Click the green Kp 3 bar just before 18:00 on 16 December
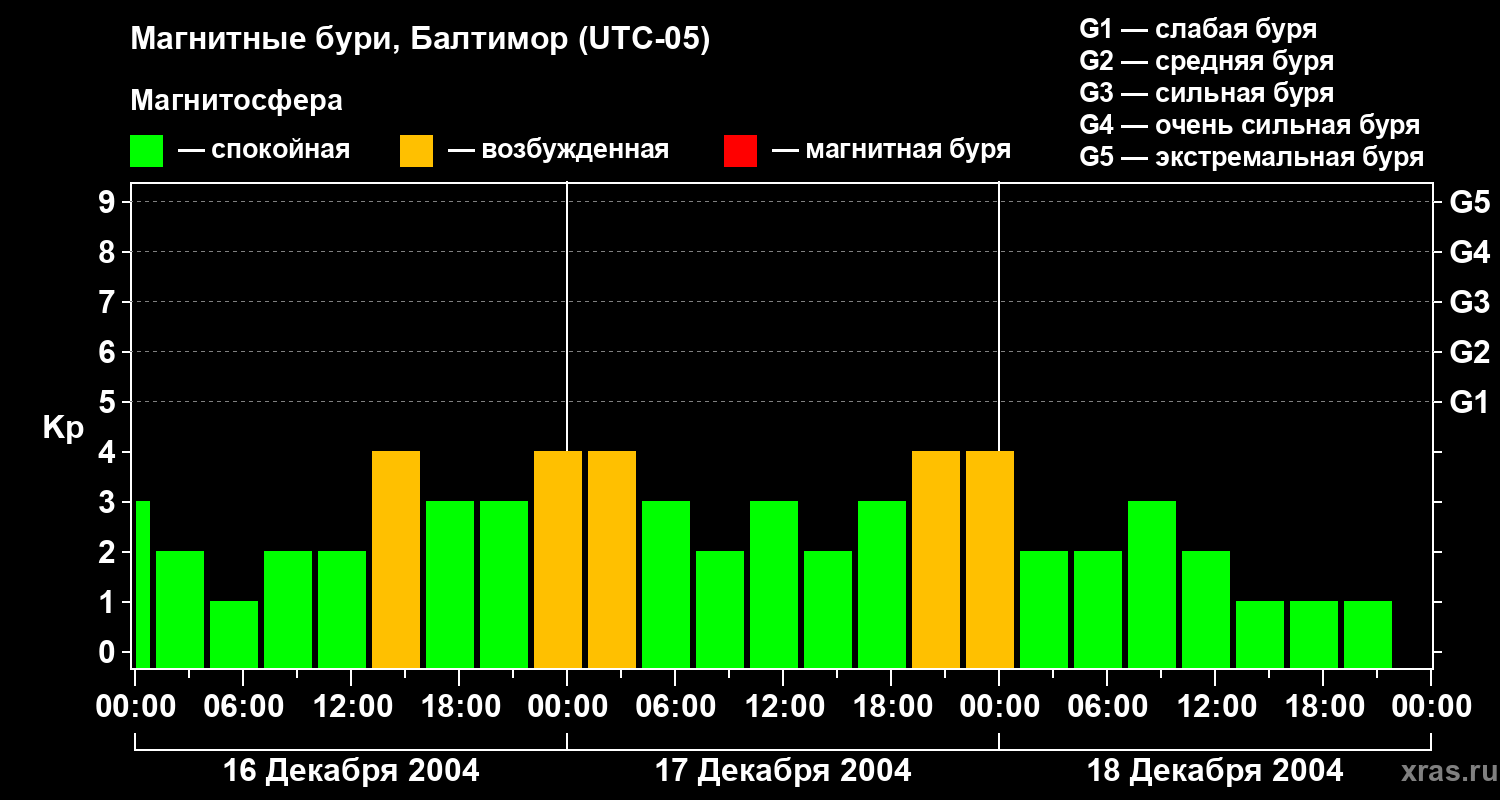Screen dimensions: 1500x800 (450, 584)
